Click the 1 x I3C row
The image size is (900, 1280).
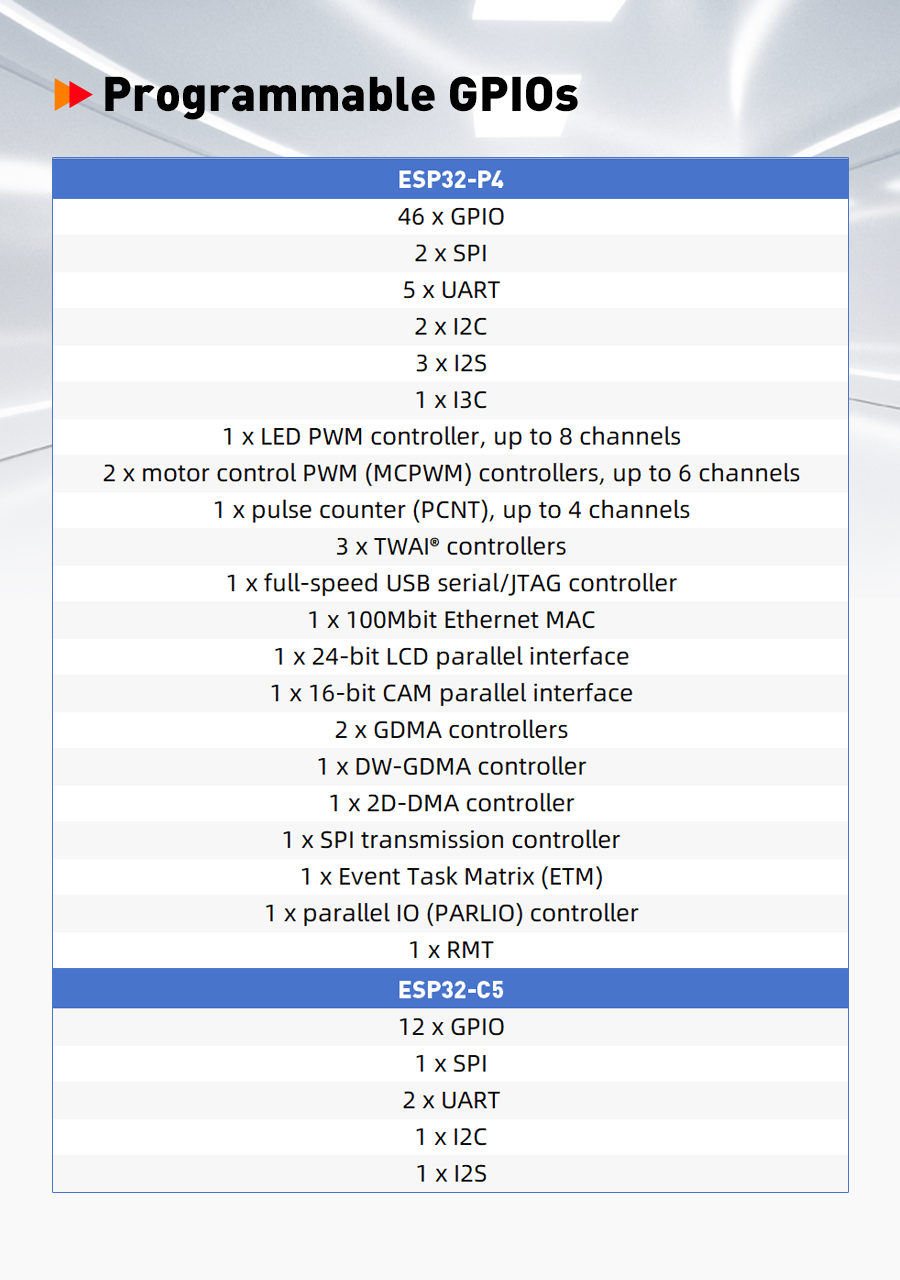coord(450,400)
